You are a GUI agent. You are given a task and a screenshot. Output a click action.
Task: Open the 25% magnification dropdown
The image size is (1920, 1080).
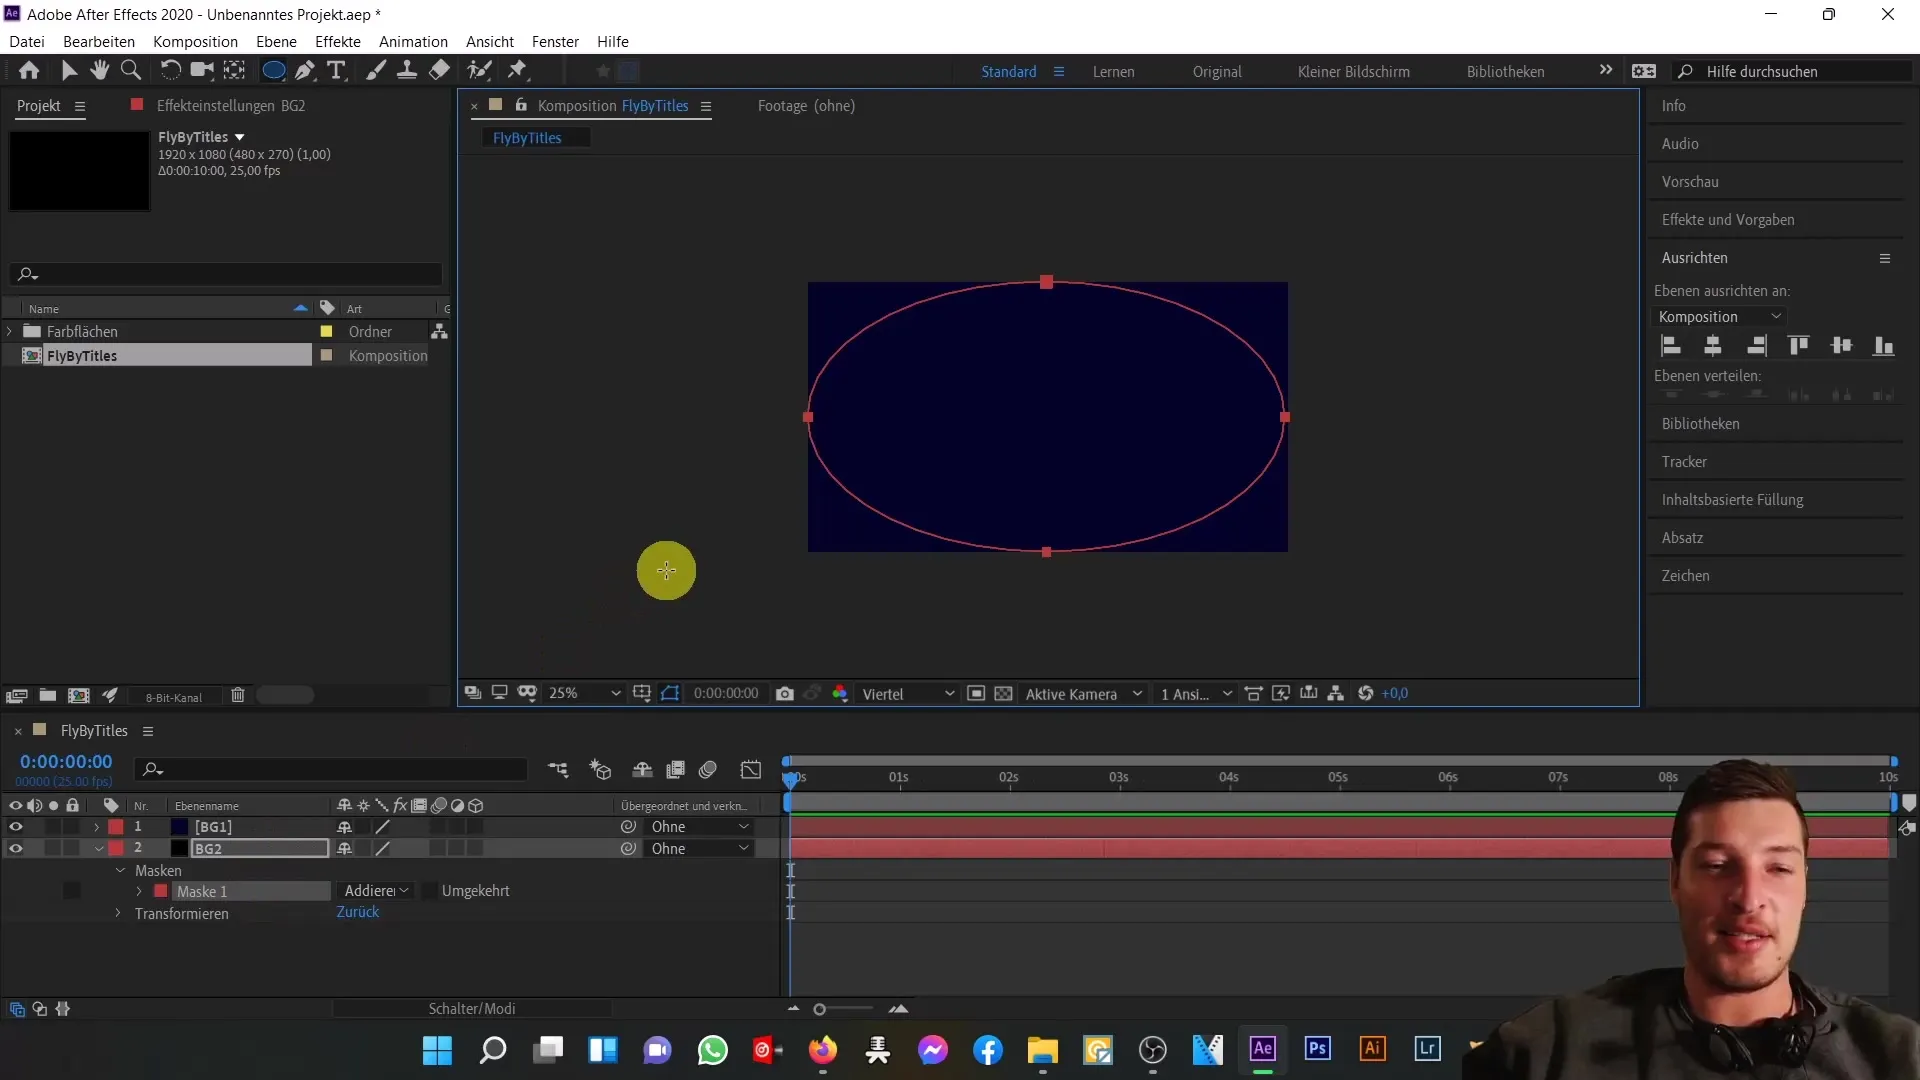(585, 693)
